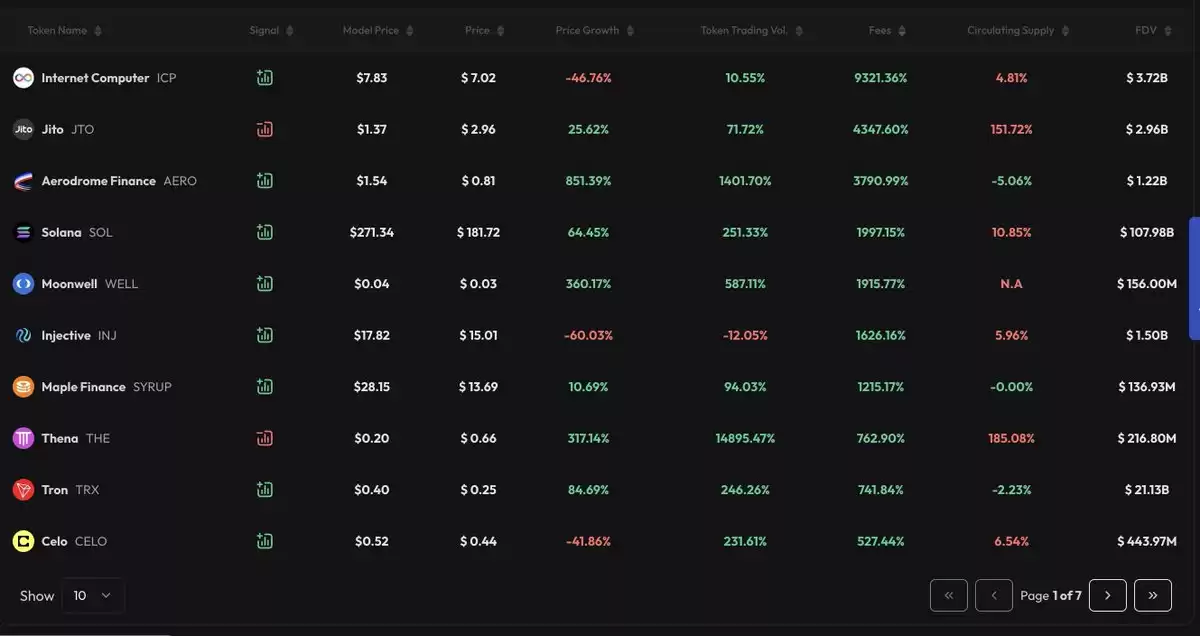Click the 851.39% price growth value

pos(588,181)
